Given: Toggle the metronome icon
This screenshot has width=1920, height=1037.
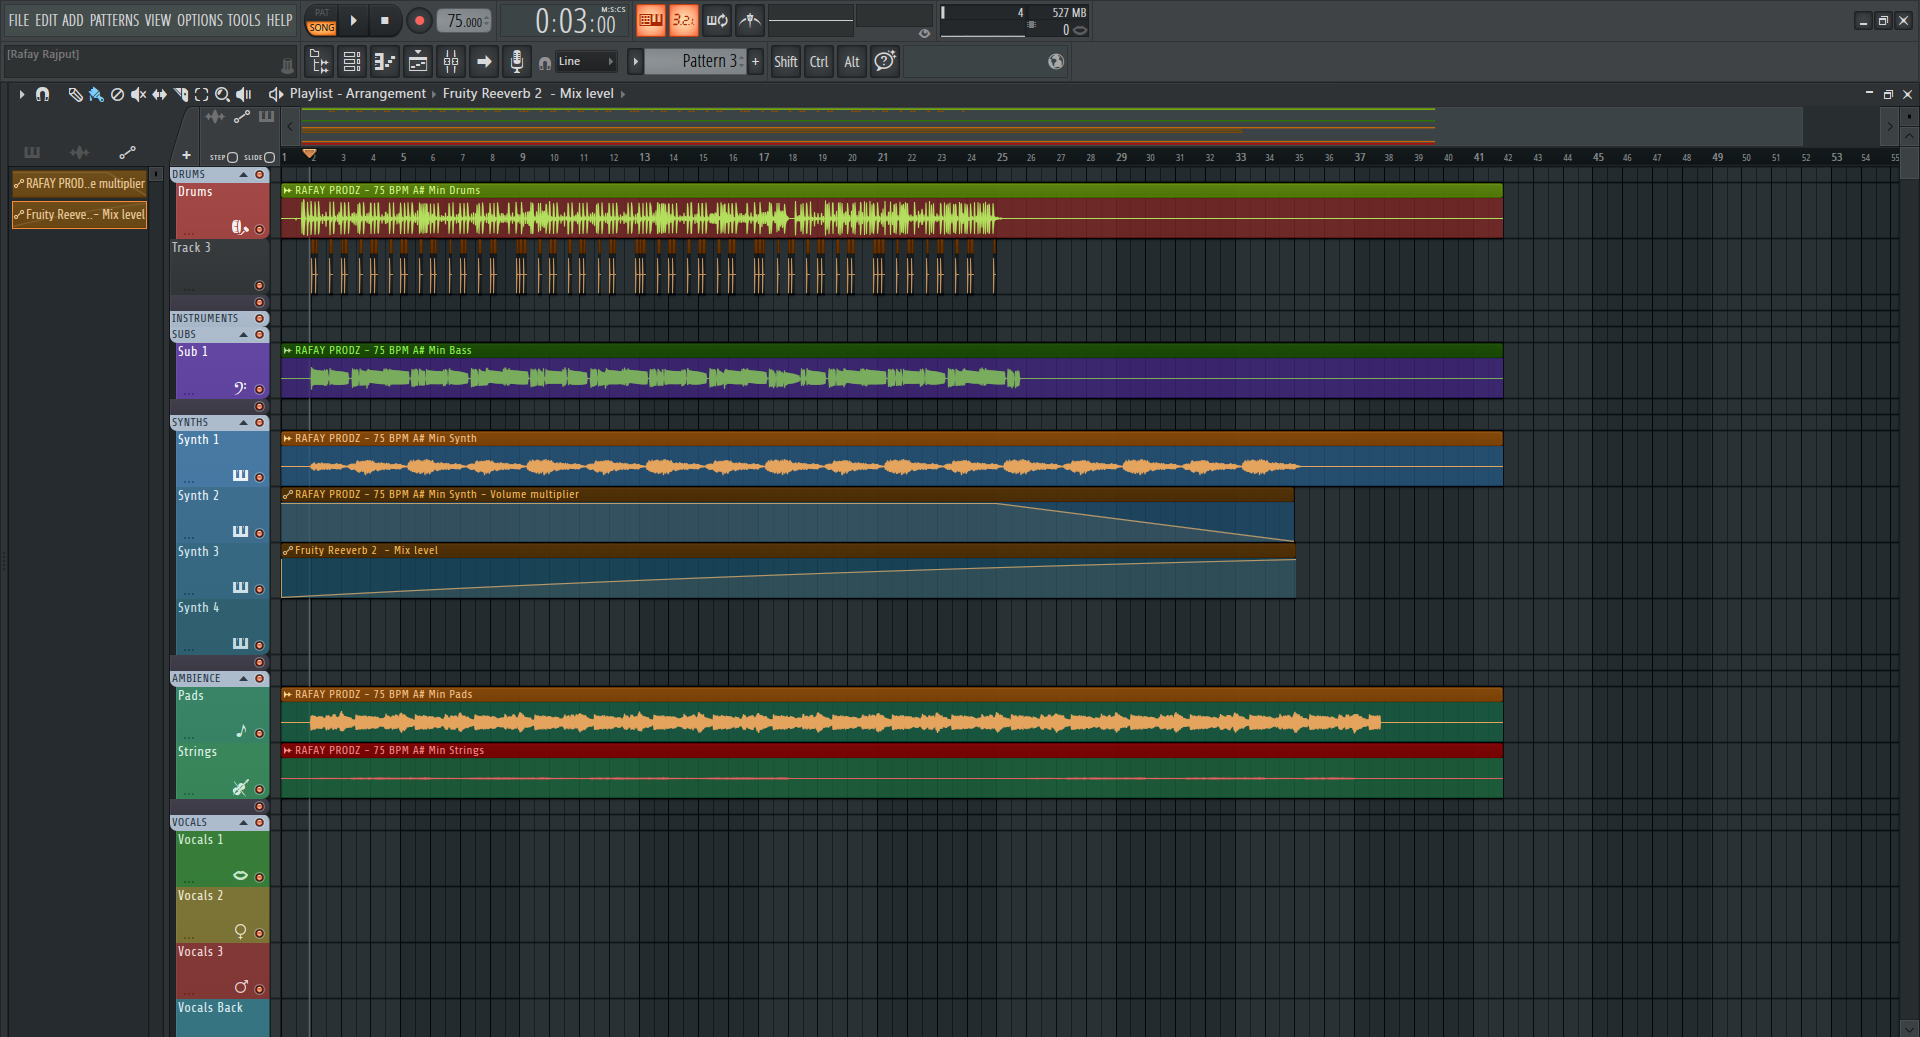Looking at the screenshot, I should pos(750,20).
